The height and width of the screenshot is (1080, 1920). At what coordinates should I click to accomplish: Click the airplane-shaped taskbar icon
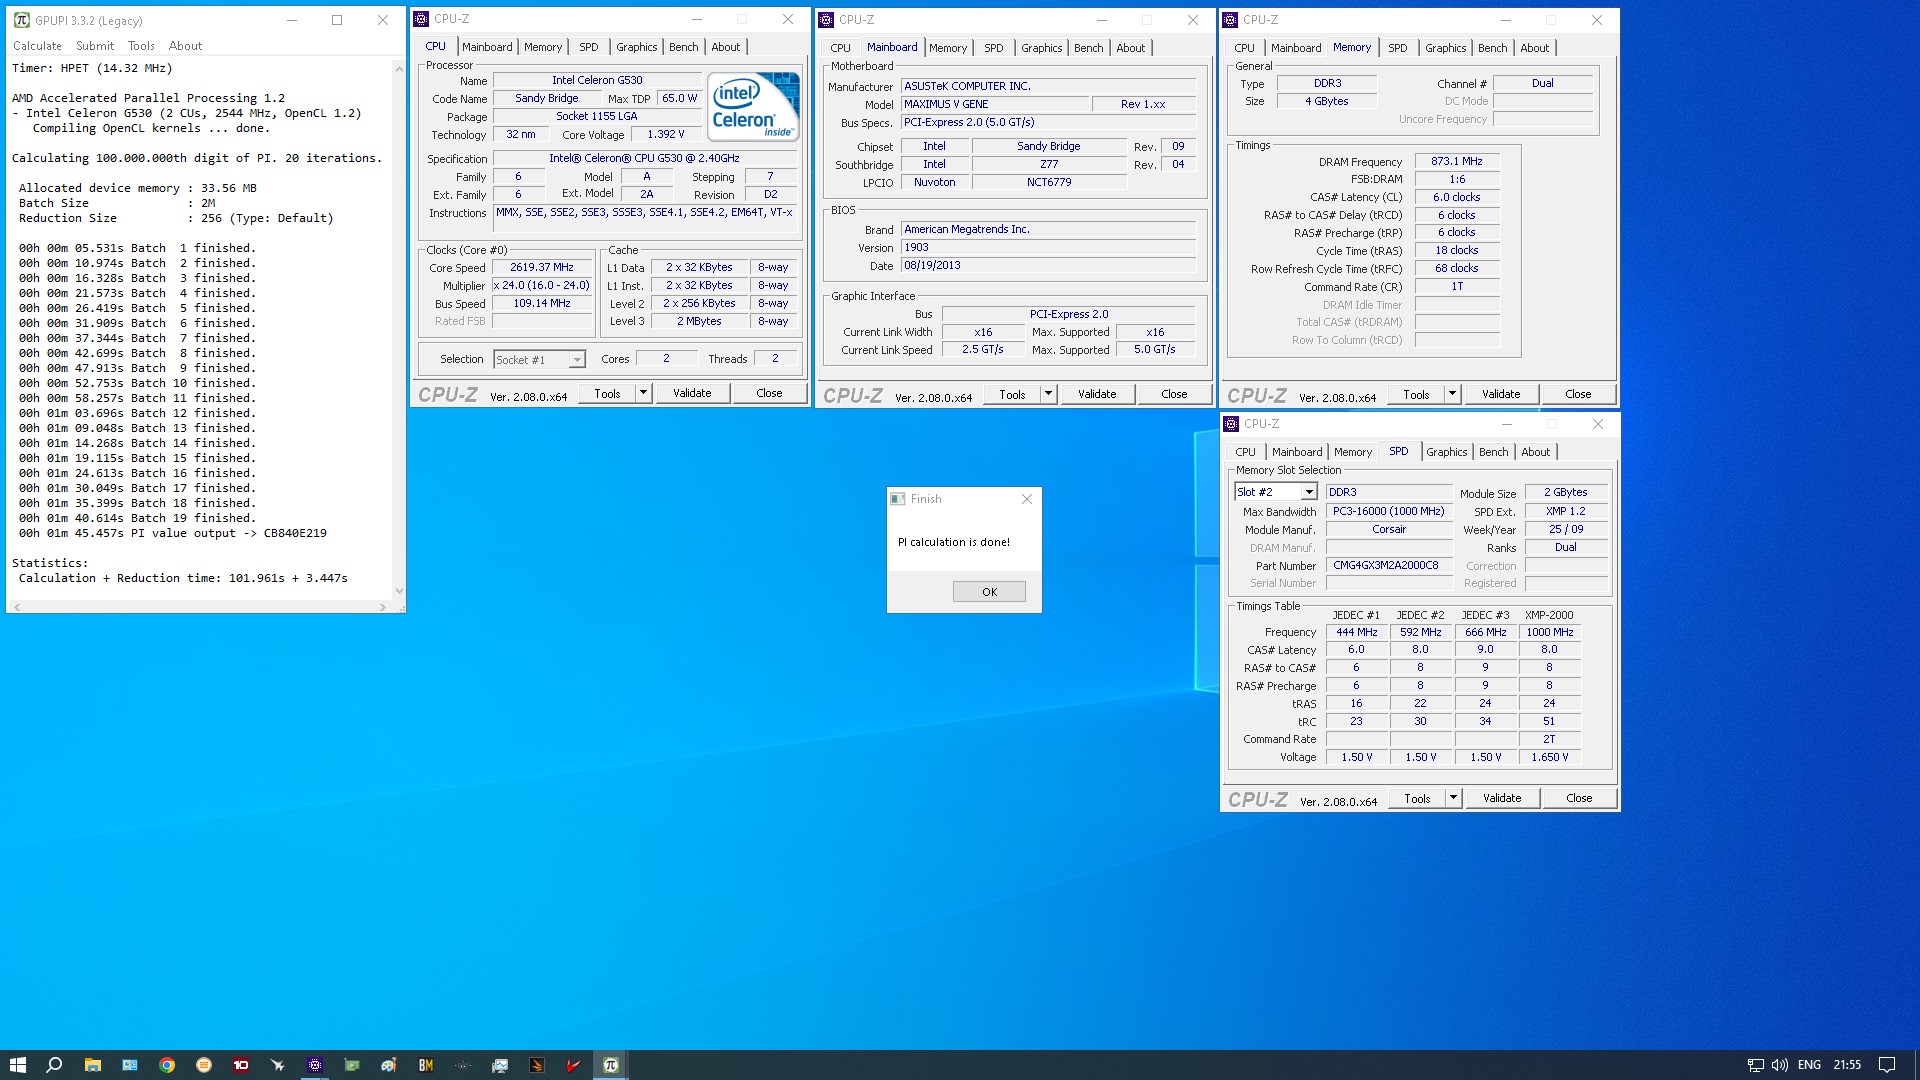(x=278, y=1065)
